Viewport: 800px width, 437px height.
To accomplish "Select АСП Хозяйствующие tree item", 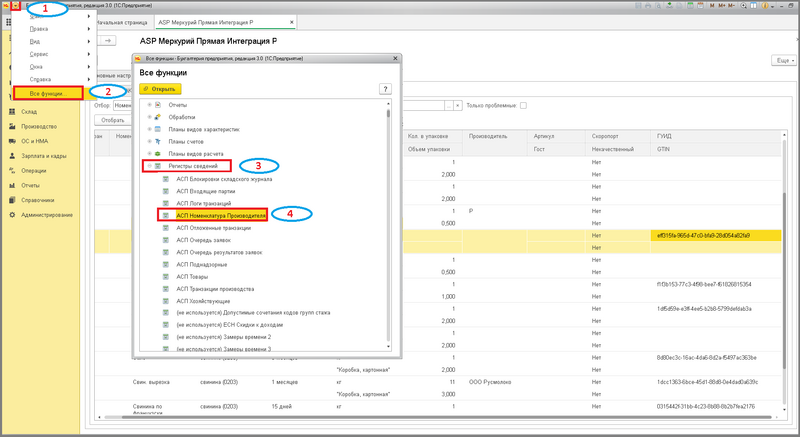I will pos(203,302).
